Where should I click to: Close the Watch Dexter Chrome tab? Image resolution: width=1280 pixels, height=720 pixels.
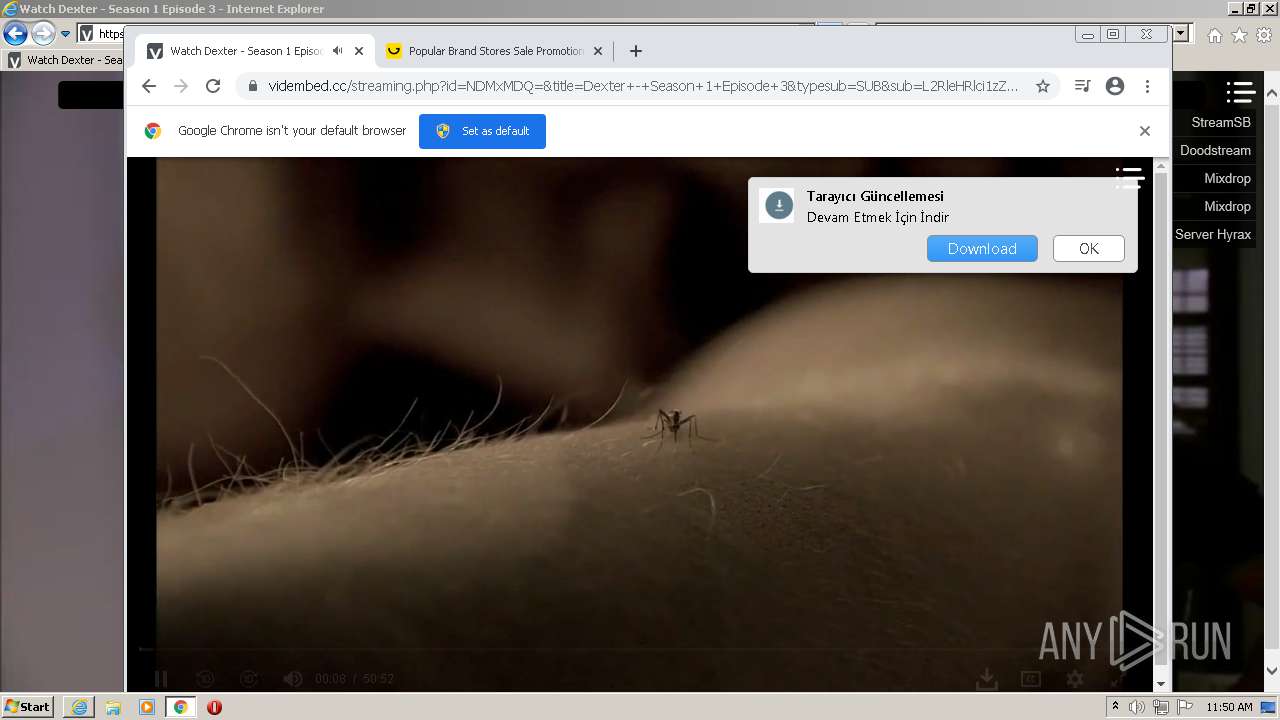359,51
